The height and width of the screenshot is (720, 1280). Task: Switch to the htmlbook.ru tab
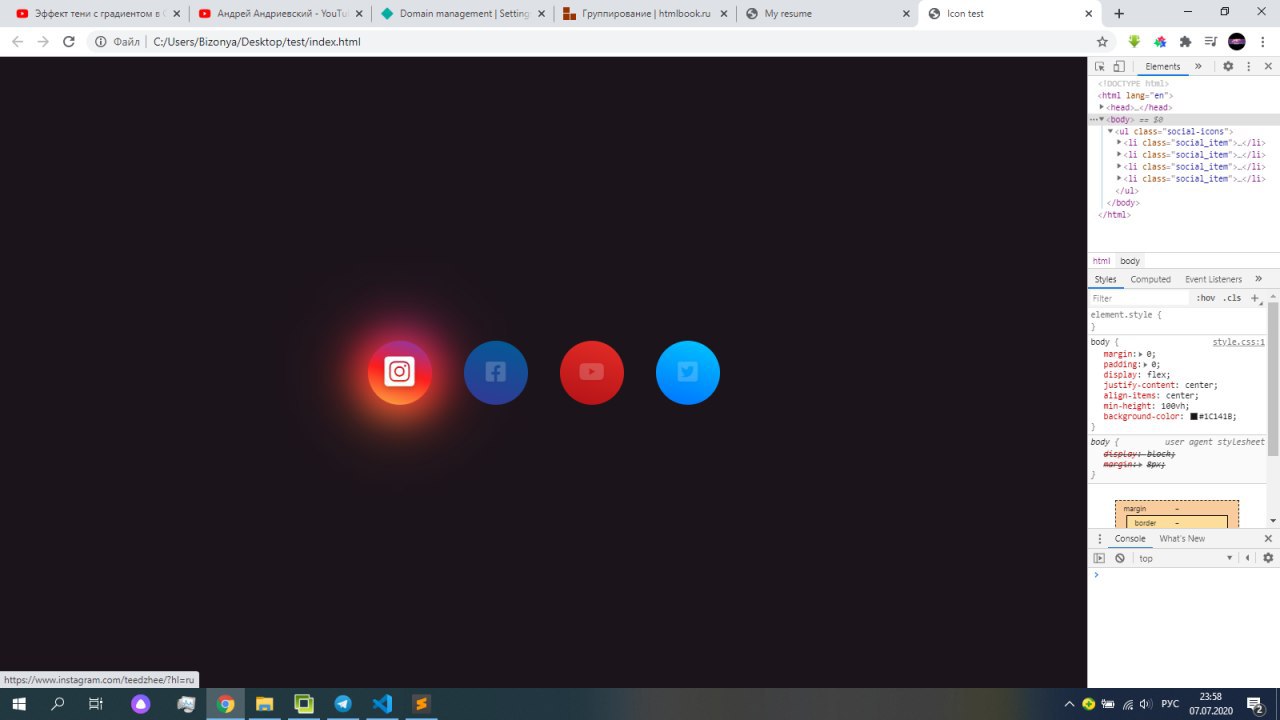click(x=645, y=14)
